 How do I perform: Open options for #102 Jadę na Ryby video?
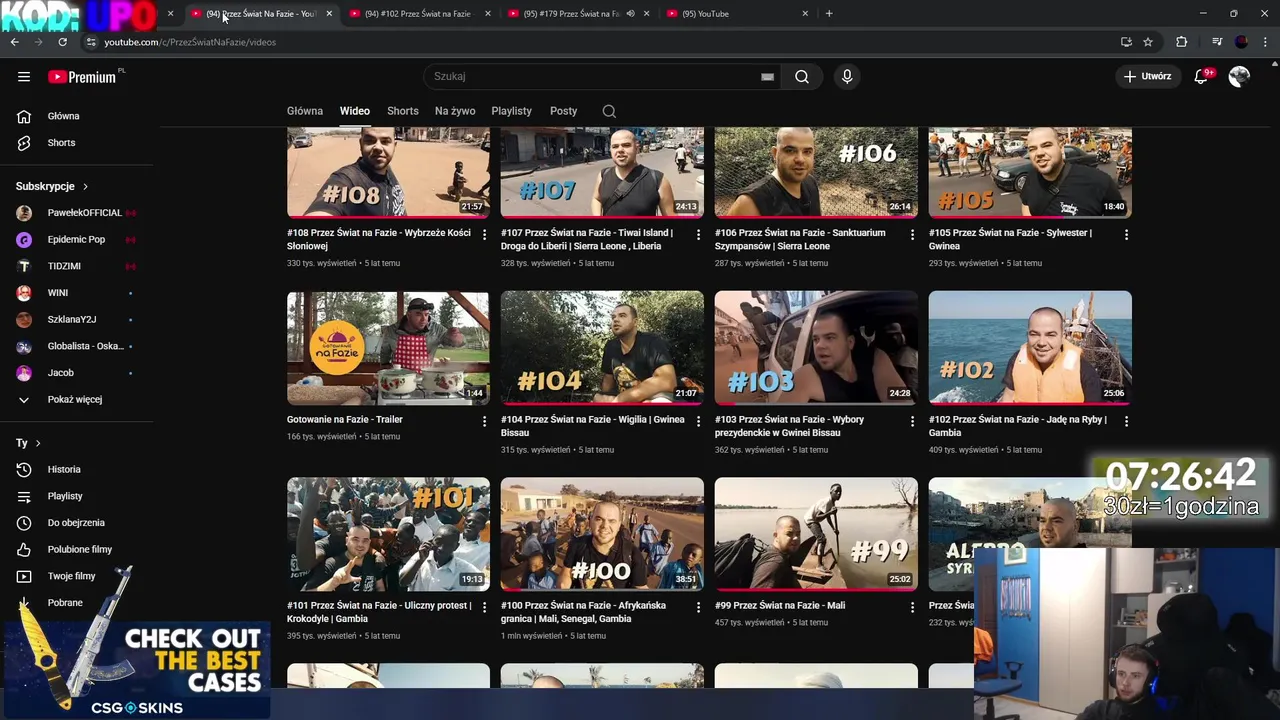pyautogui.click(x=1126, y=421)
